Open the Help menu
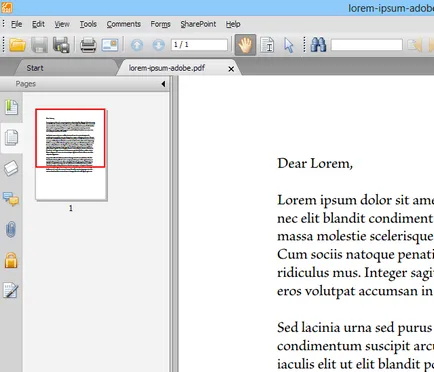Viewport: 434px width, 372px height. click(233, 24)
